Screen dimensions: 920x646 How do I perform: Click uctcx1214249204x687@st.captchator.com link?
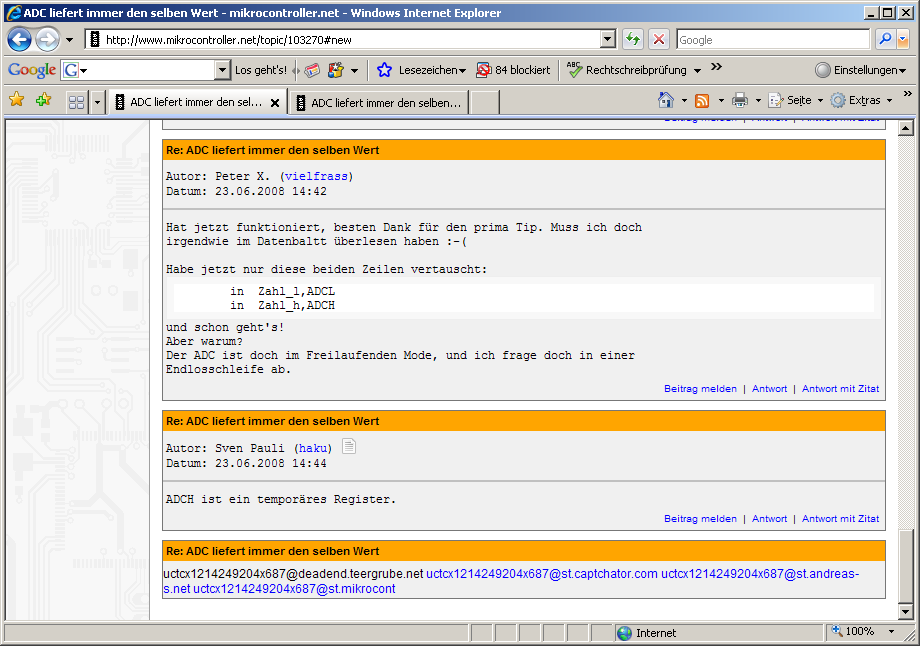tap(542, 574)
